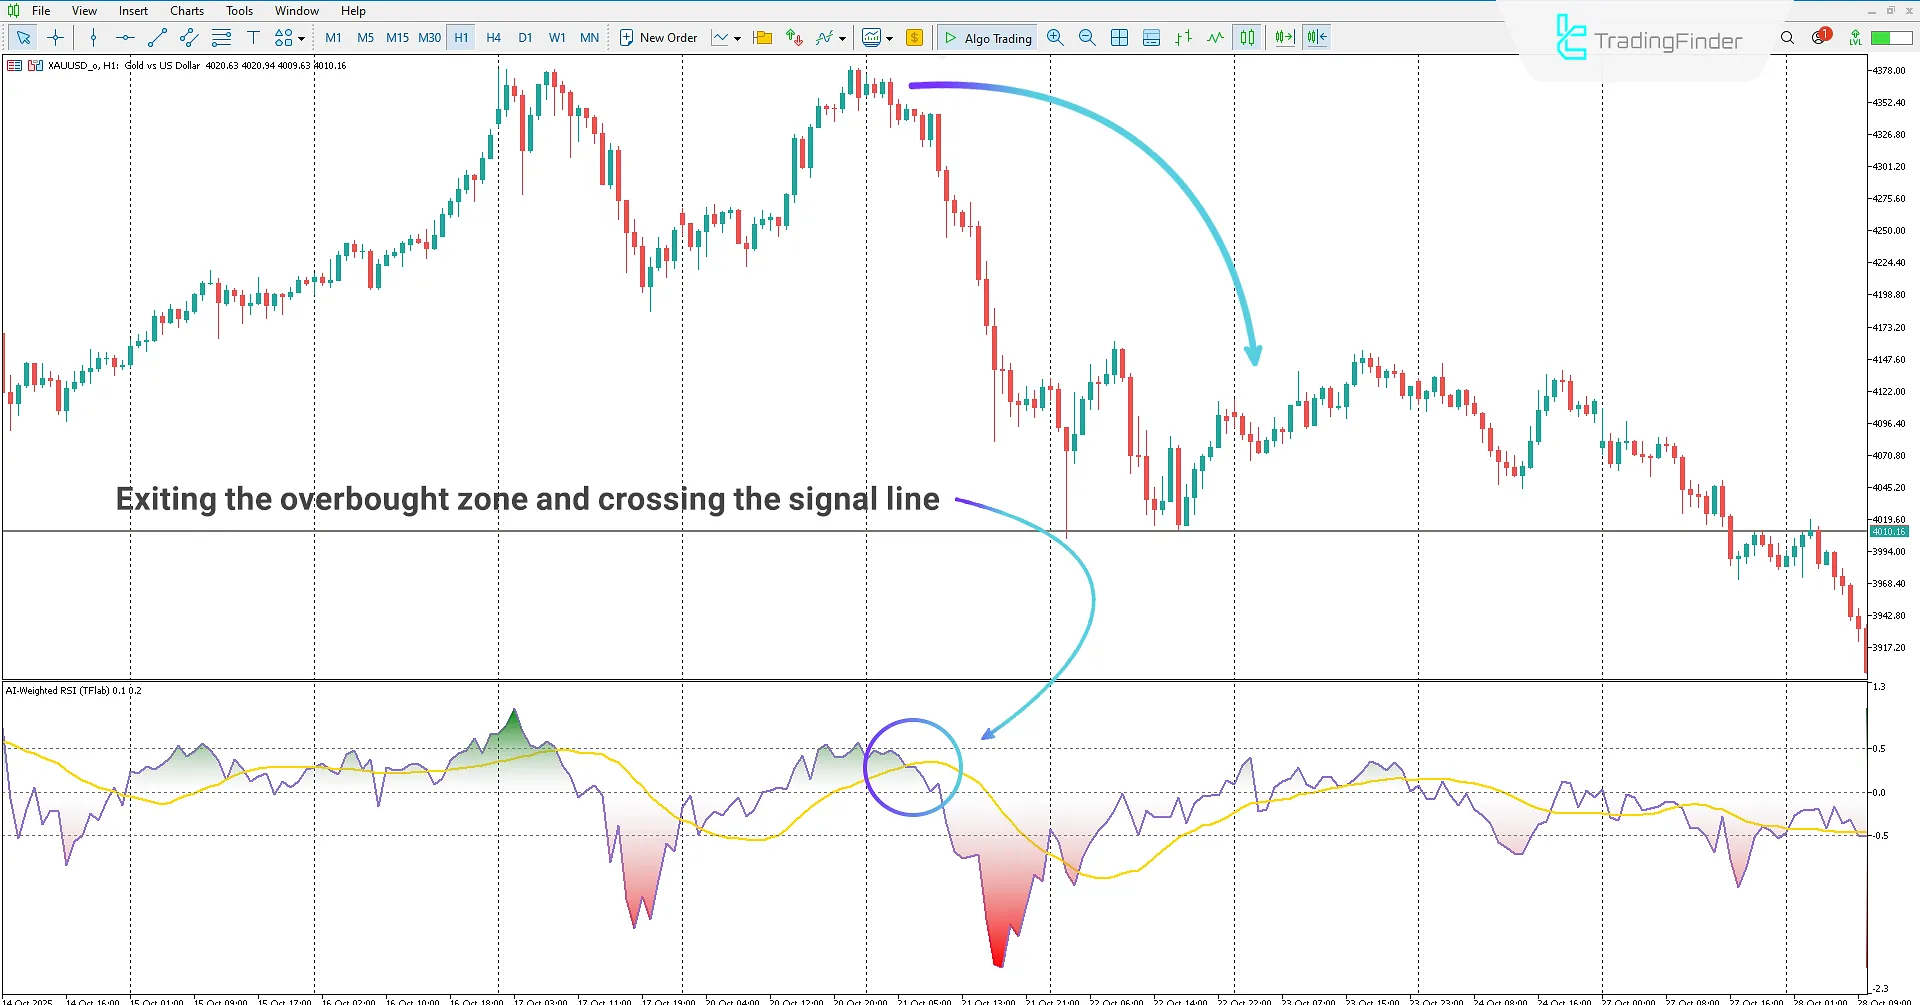Toggle auto scroll to latest bar
The height and width of the screenshot is (1005, 1920).
point(1285,37)
